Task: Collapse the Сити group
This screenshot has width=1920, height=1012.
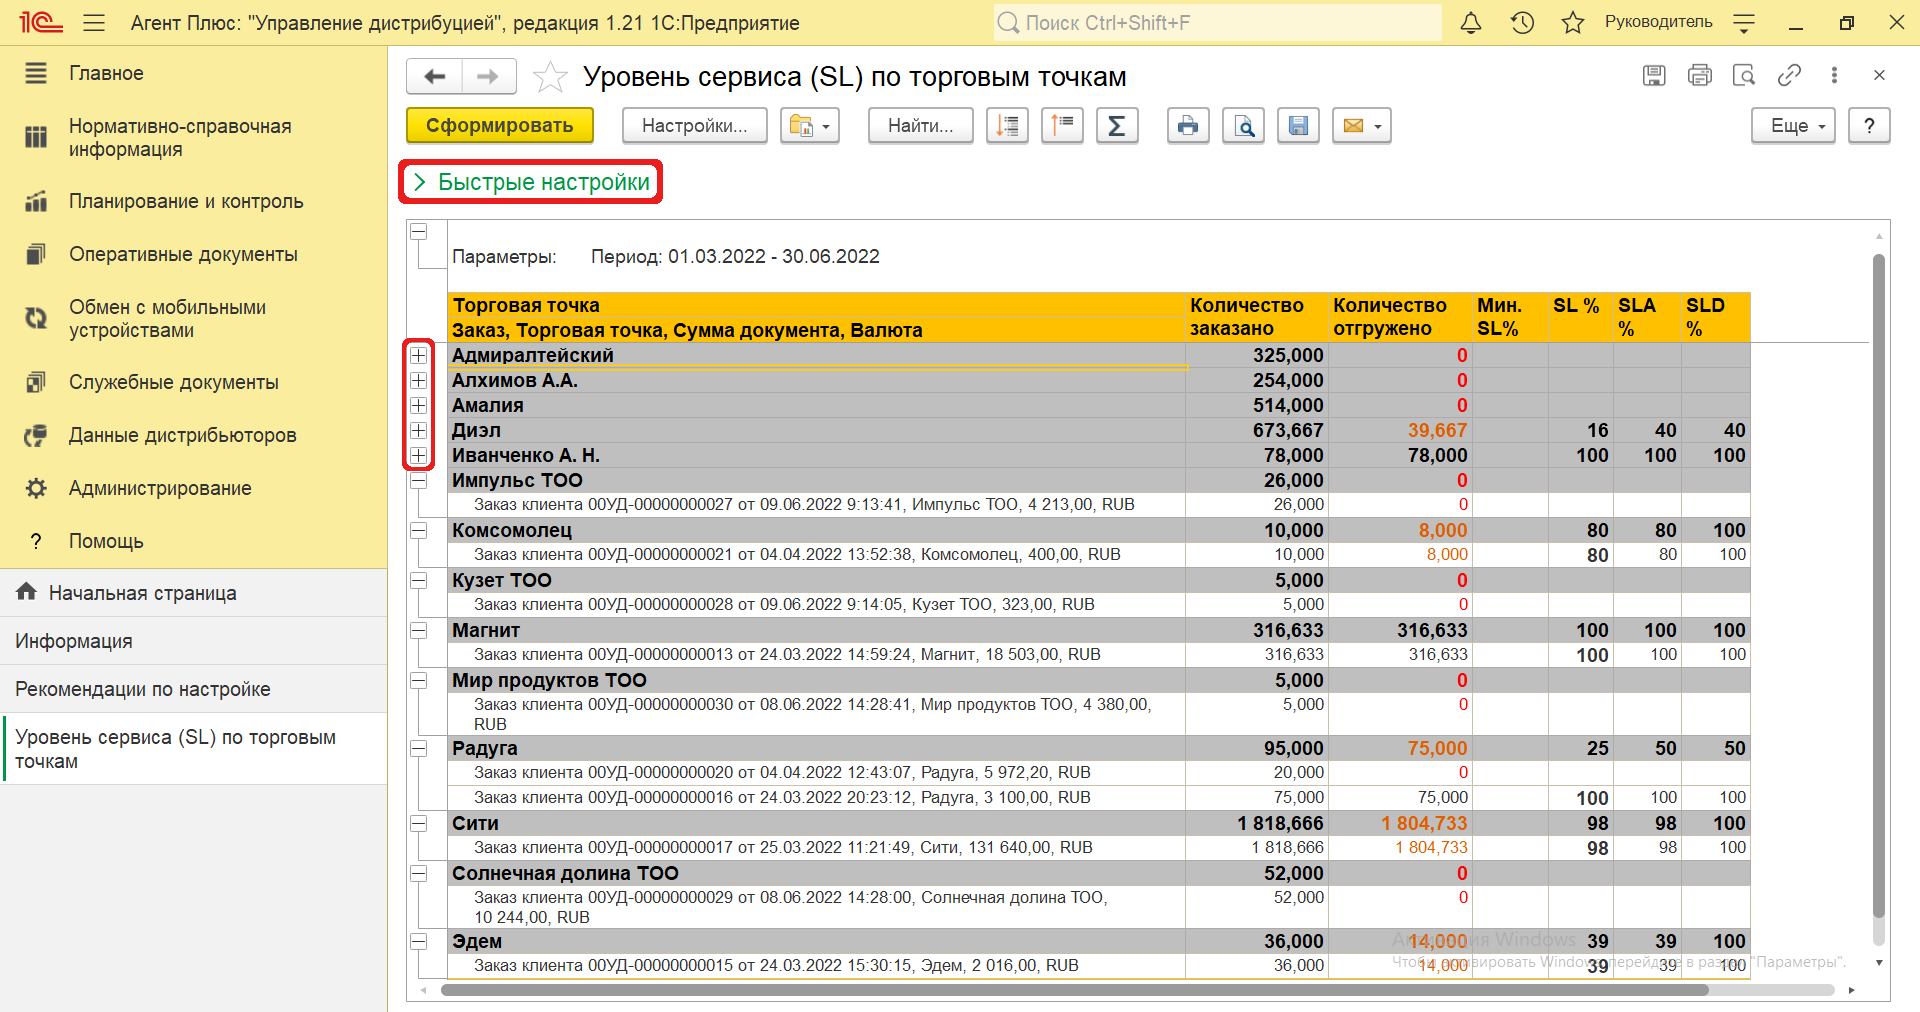Action: (418, 823)
